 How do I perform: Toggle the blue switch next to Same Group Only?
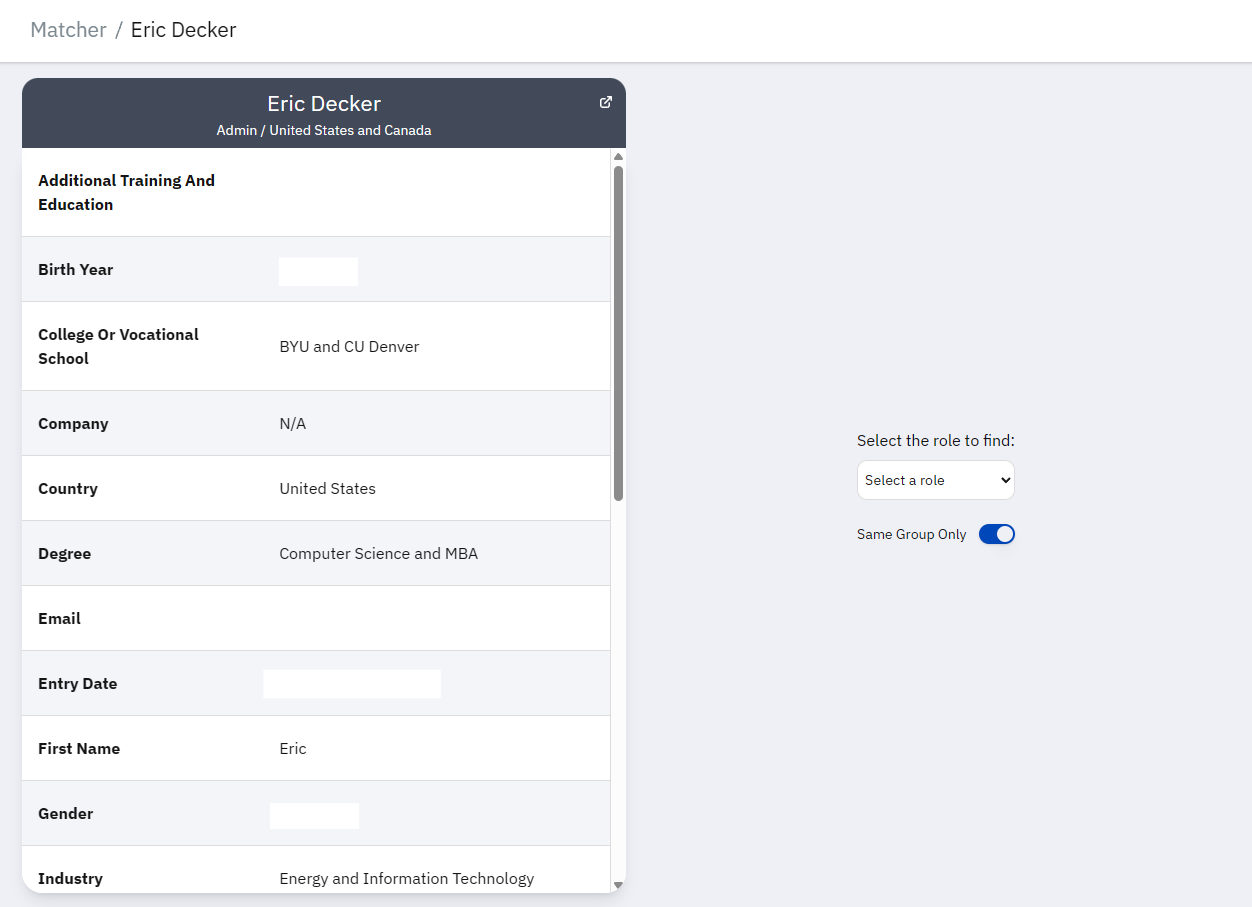[996, 533]
